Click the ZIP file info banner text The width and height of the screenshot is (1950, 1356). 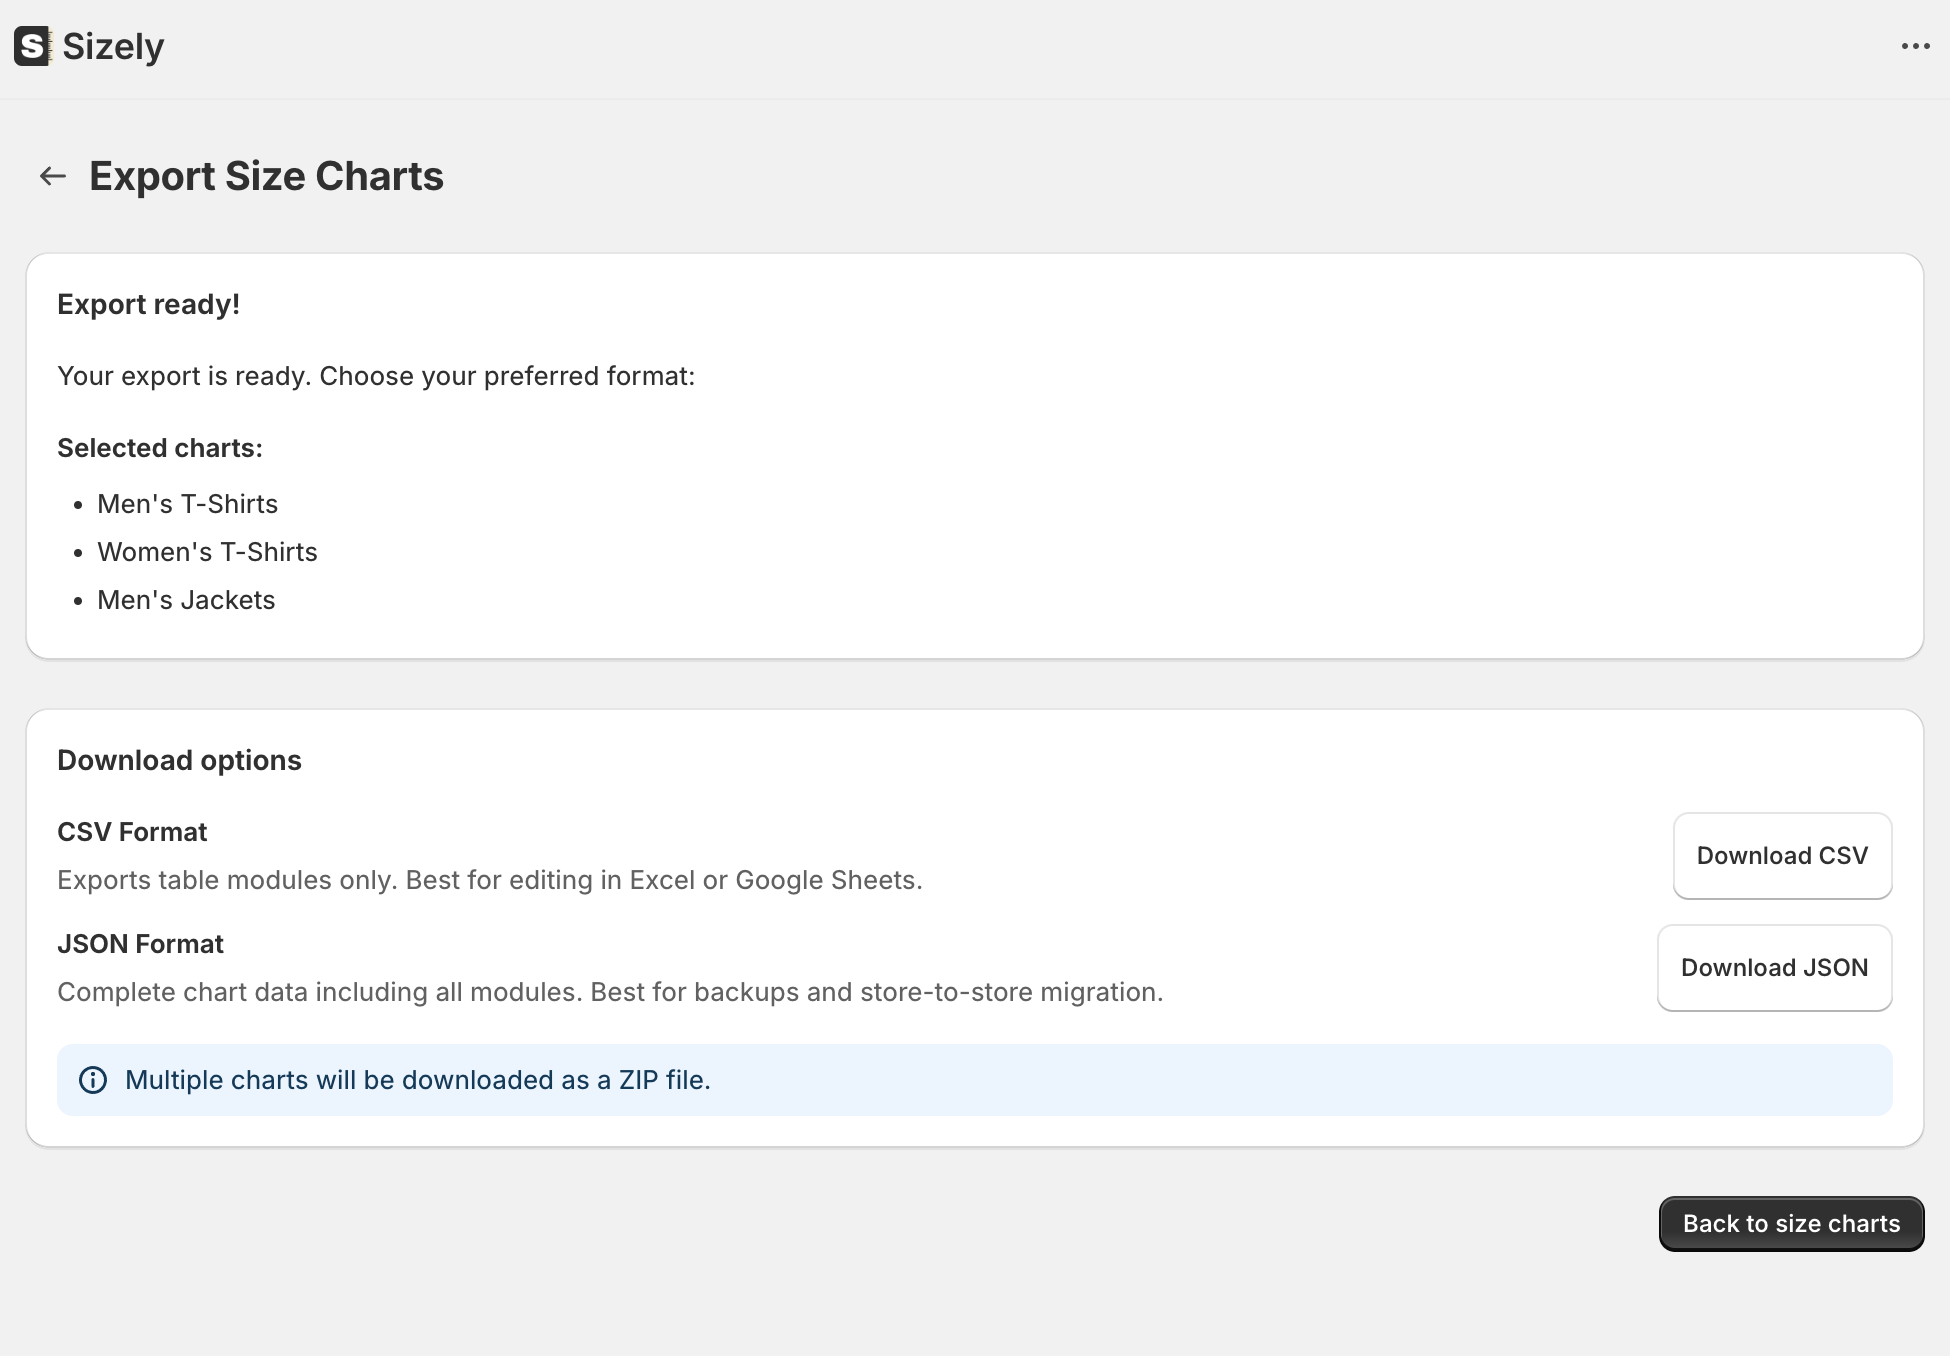click(x=418, y=1080)
